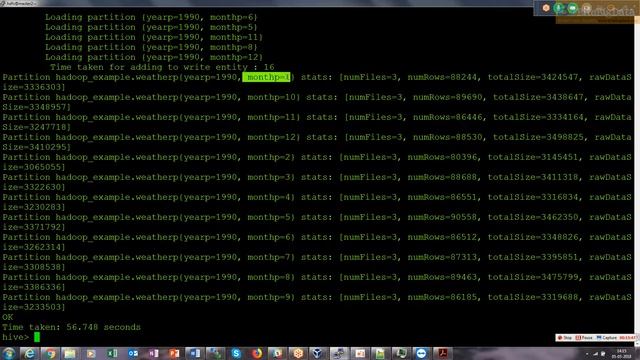Screen dimensions: 640x360
Task: Open Excel from the taskbar
Action: (x=112, y=353)
